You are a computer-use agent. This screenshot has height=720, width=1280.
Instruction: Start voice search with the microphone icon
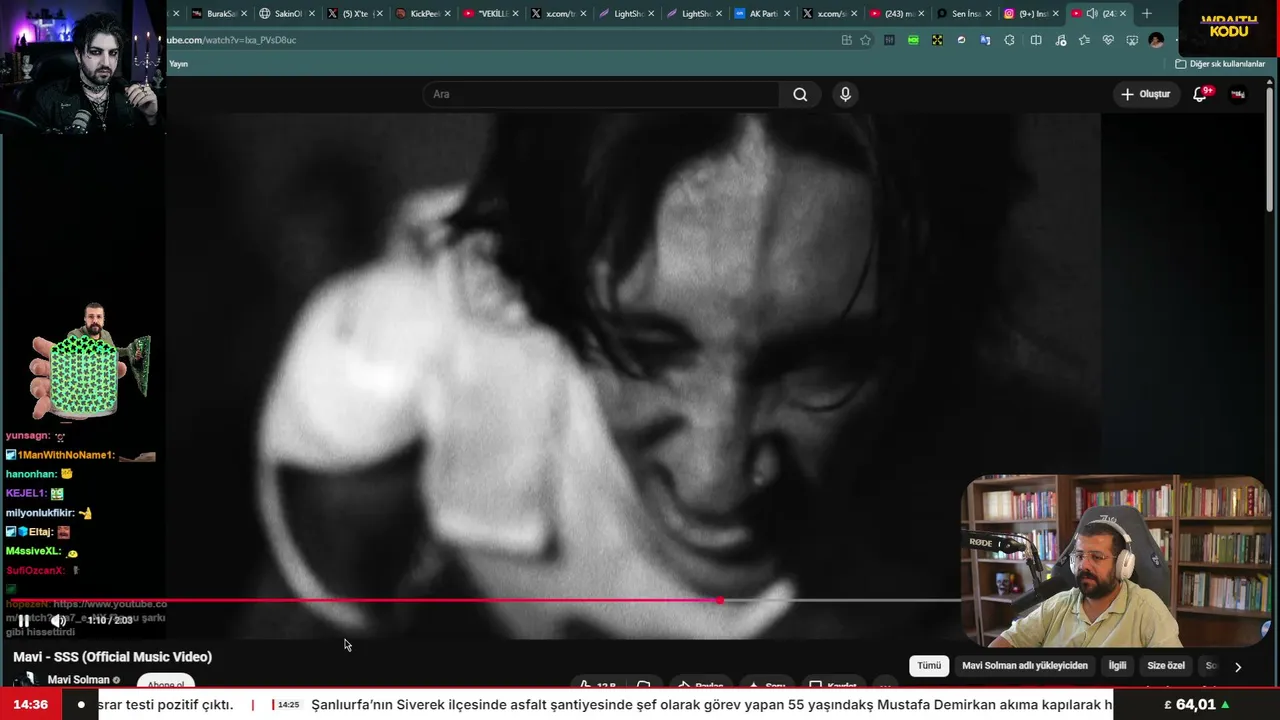(845, 94)
